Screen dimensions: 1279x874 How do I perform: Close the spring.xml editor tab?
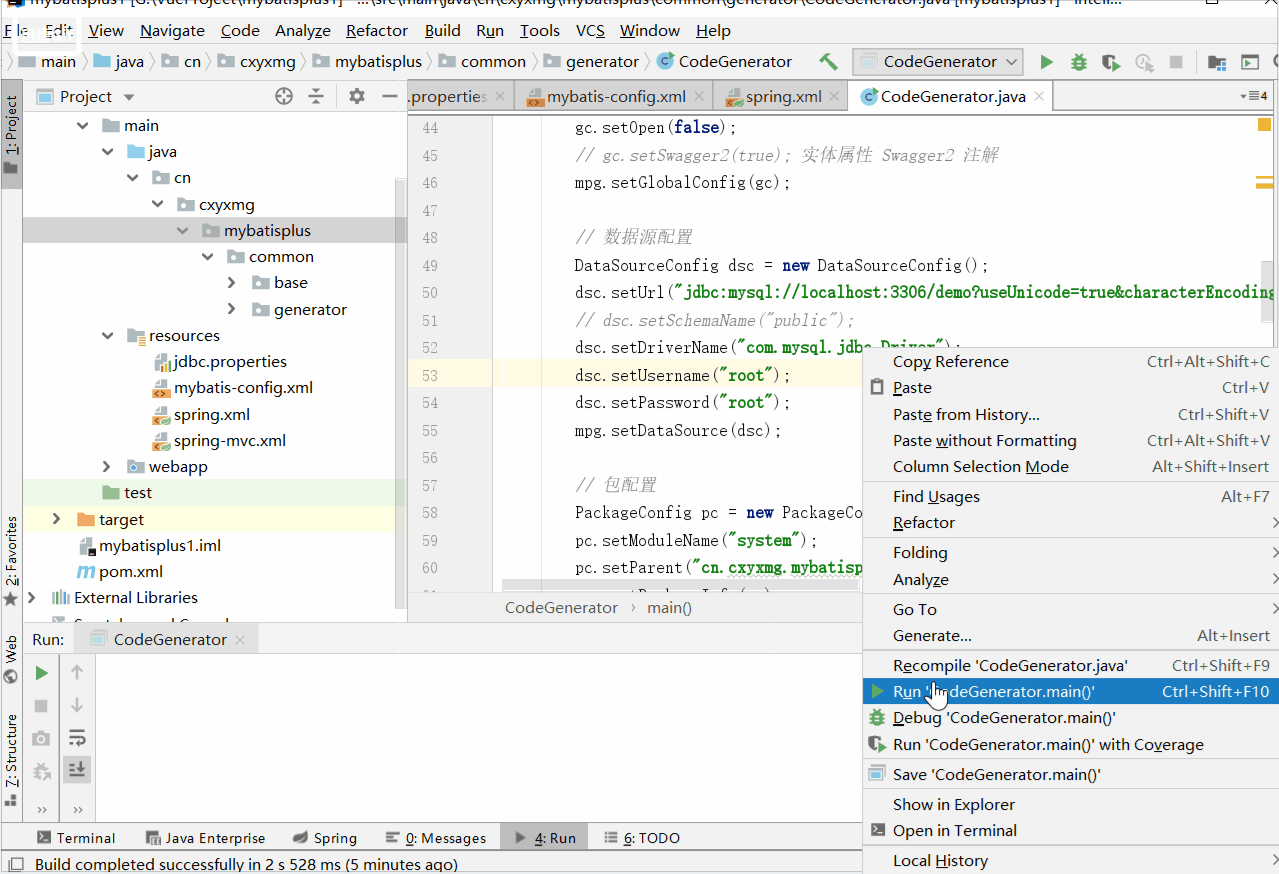[x=835, y=96]
